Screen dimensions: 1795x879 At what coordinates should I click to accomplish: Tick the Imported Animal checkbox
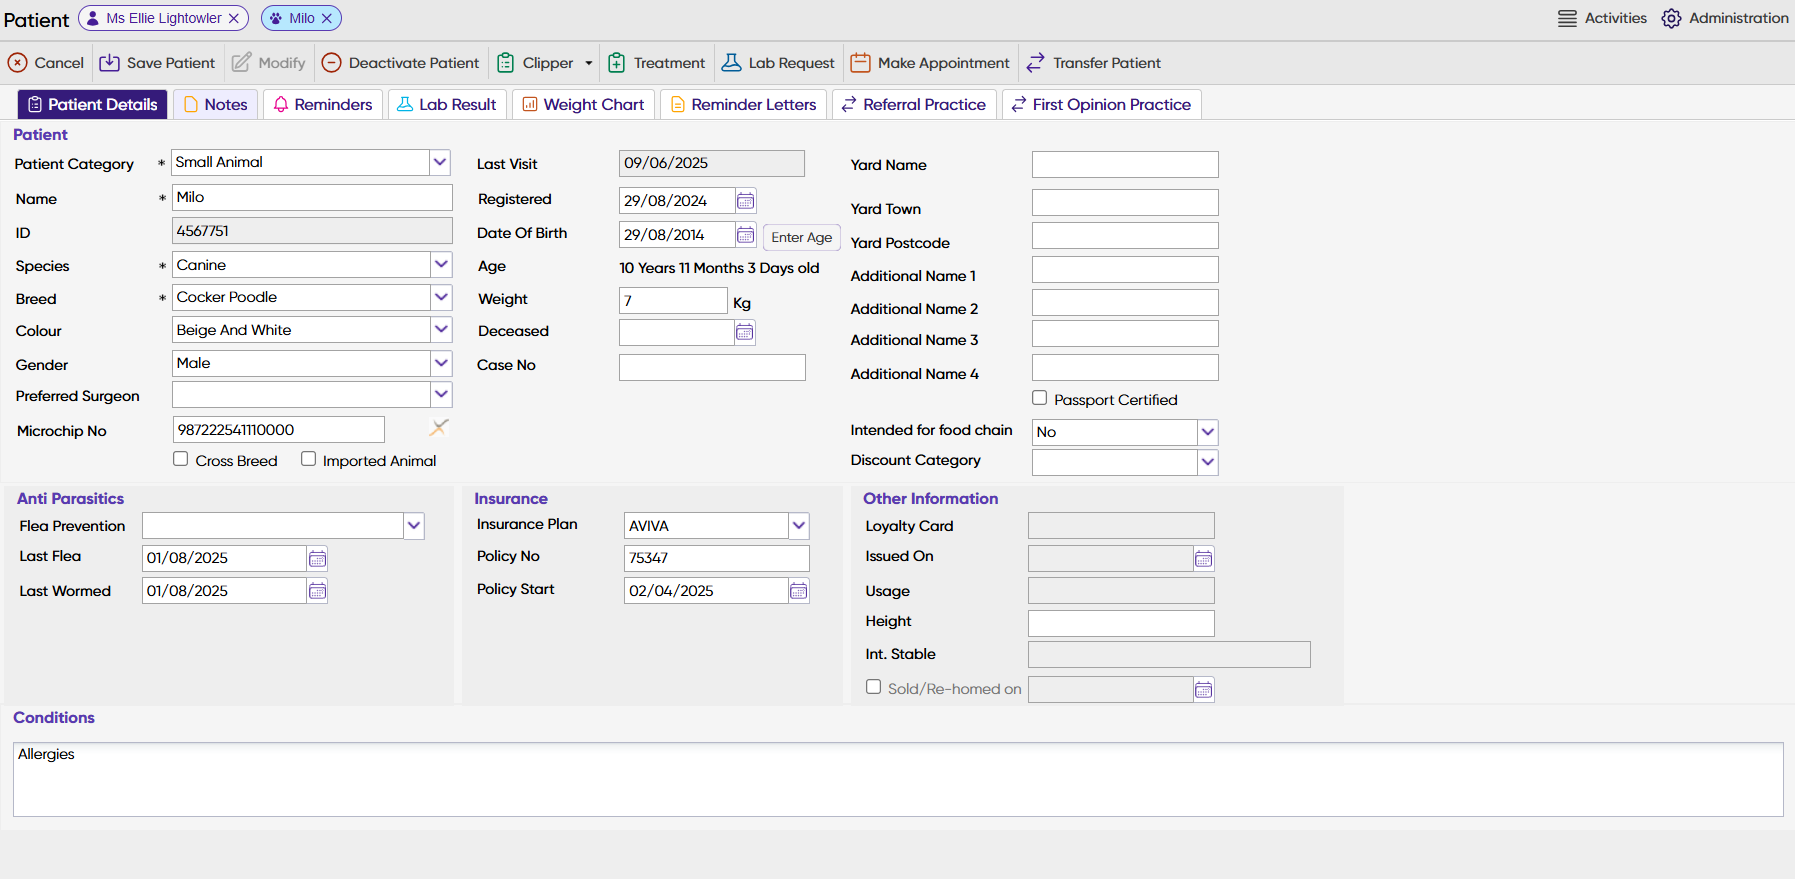click(309, 459)
